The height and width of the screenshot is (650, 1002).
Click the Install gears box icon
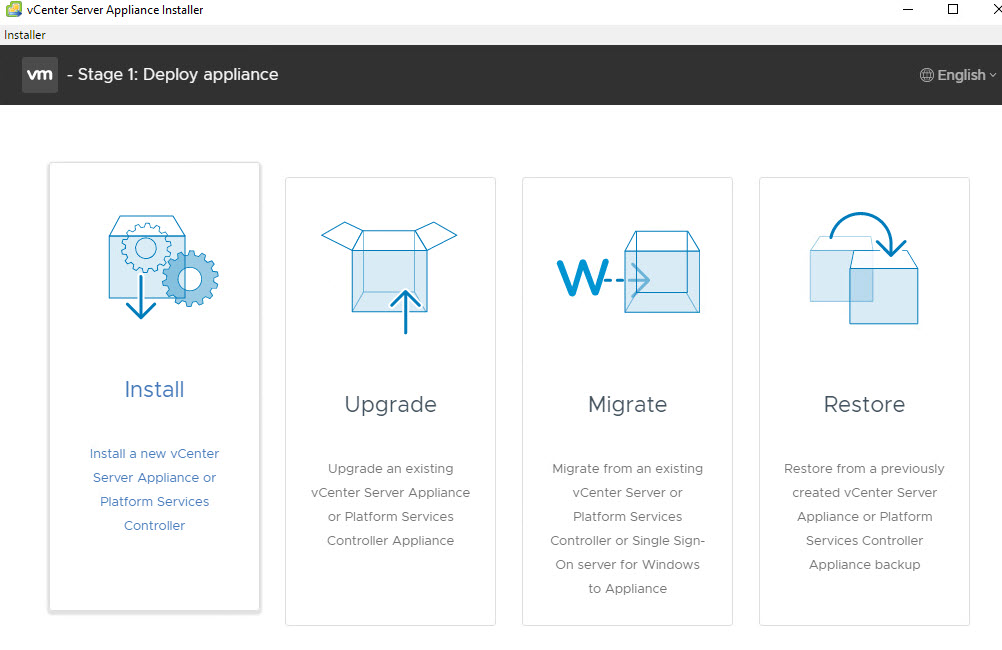(x=162, y=265)
